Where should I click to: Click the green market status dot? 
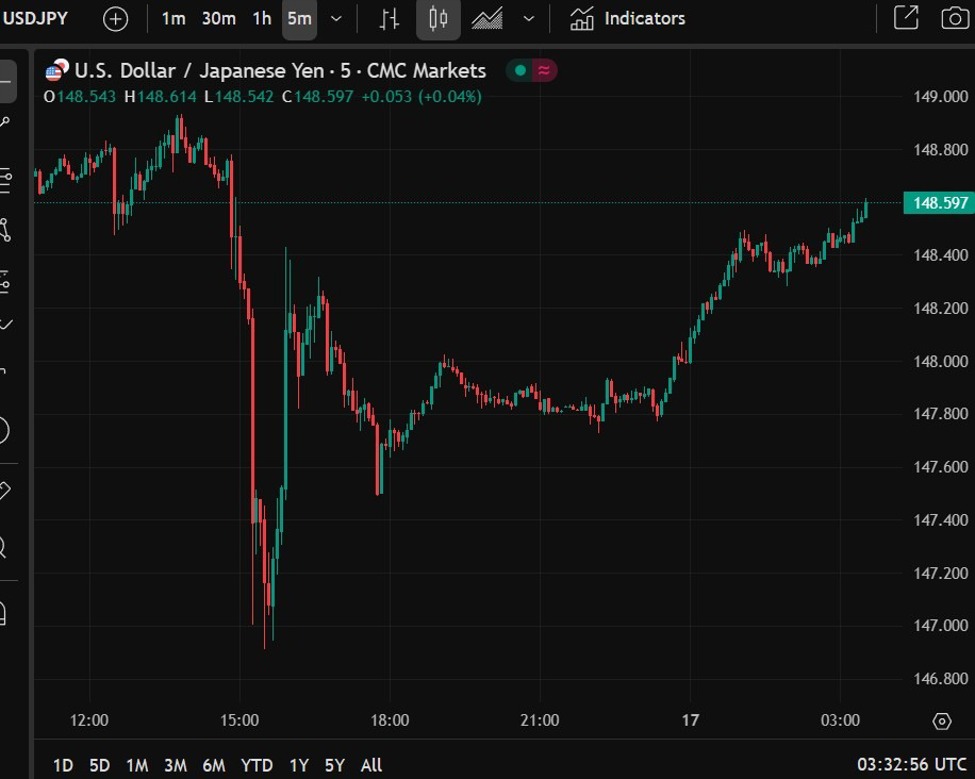pos(520,71)
